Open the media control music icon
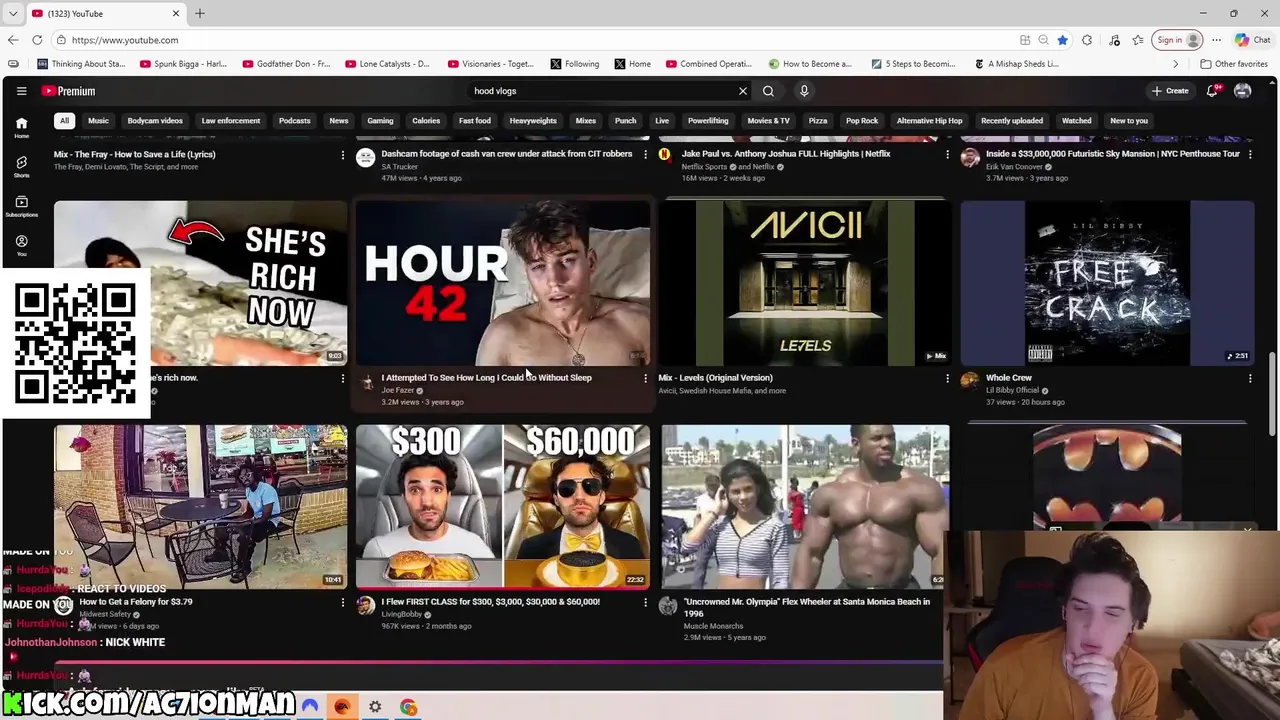 point(1114,40)
